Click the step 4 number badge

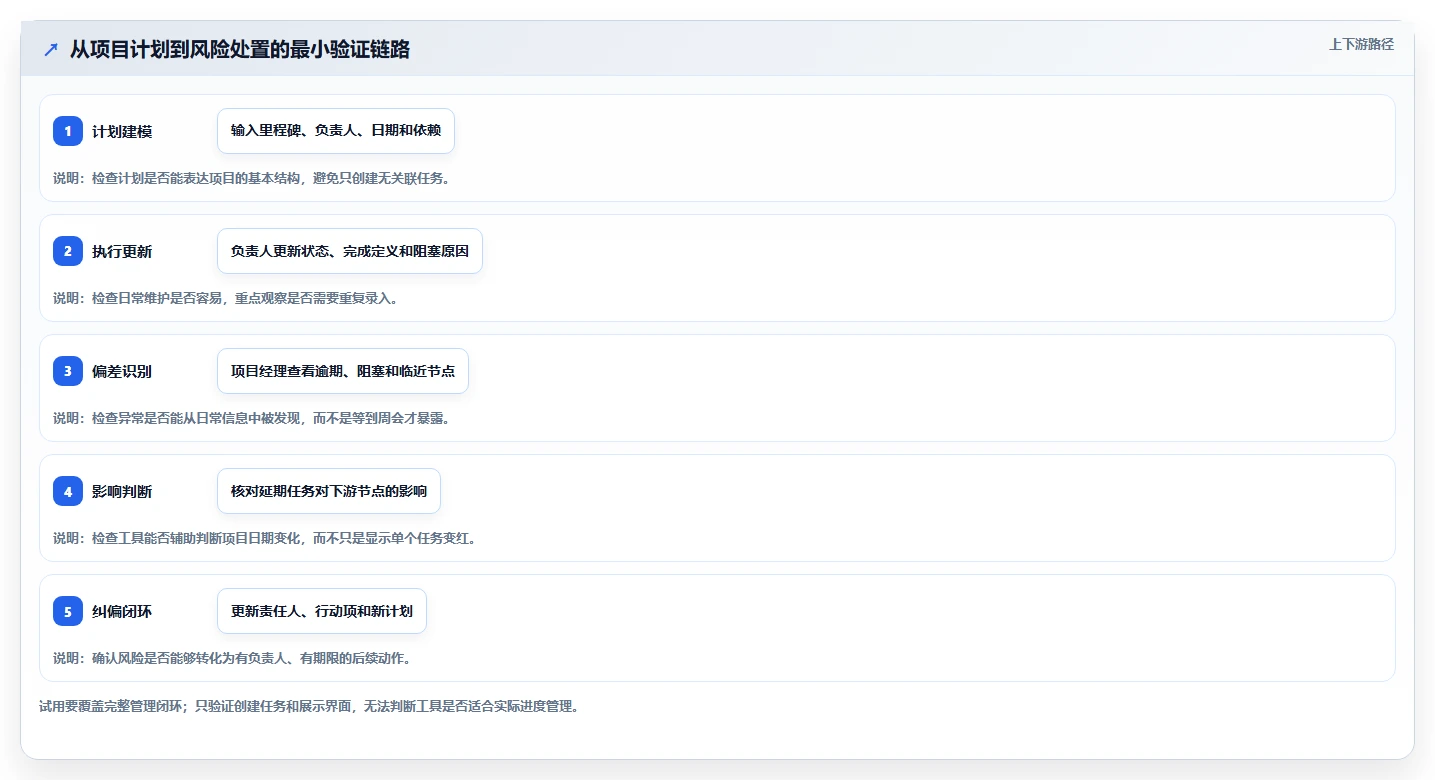[x=68, y=491]
